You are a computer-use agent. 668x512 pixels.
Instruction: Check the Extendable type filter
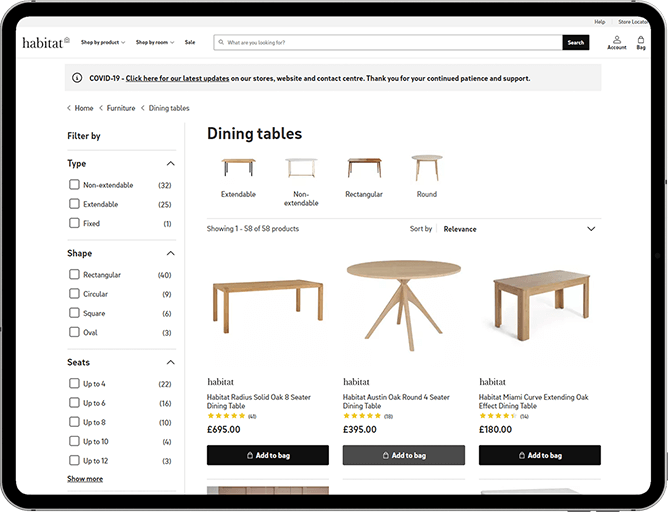coord(74,204)
